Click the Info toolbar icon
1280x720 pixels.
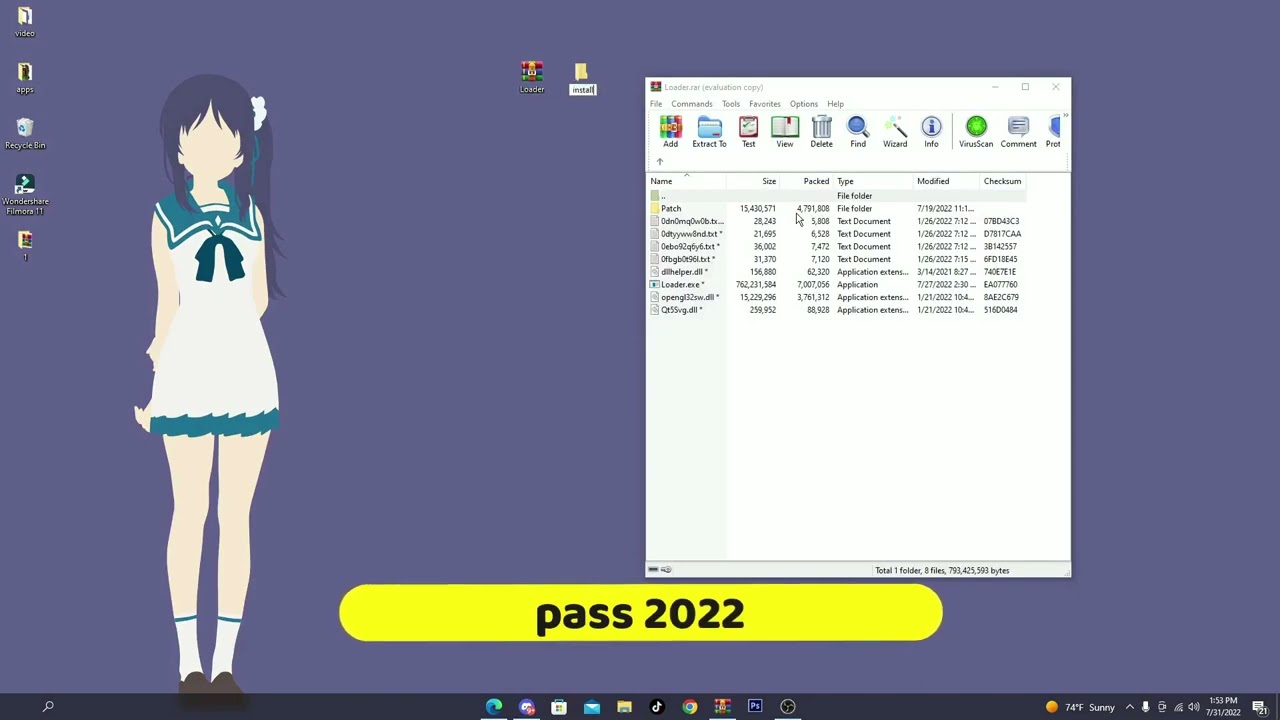tap(931, 131)
